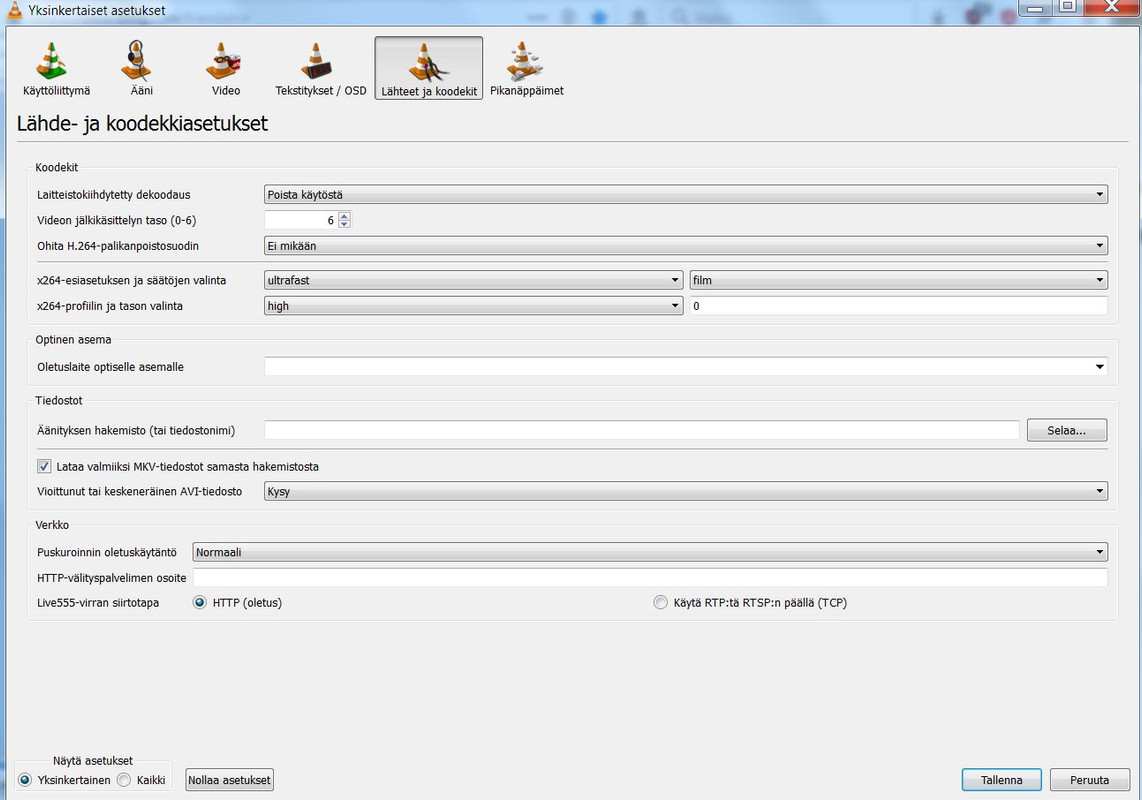Select the HTTP (oletus) radio button

(x=200, y=603)
